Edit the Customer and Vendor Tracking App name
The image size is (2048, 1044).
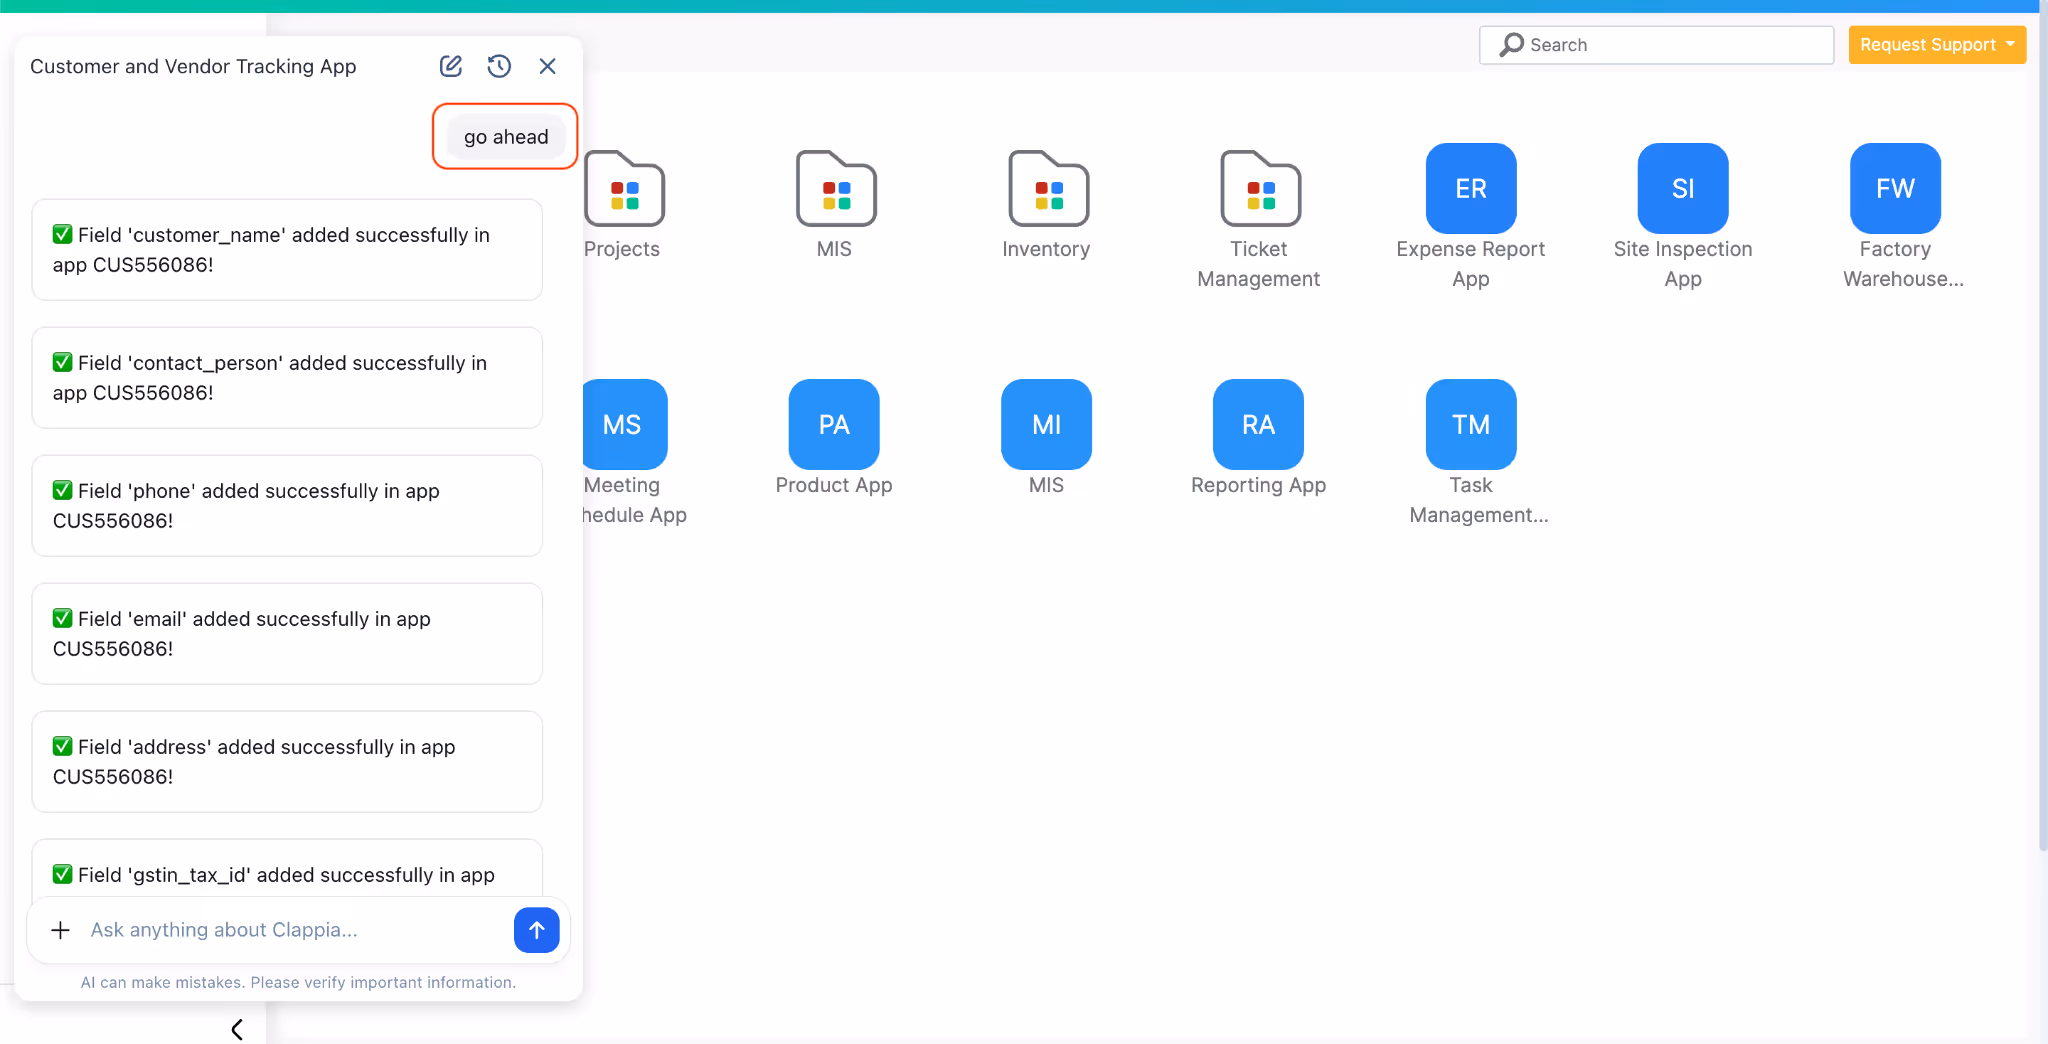coord(450,65)
